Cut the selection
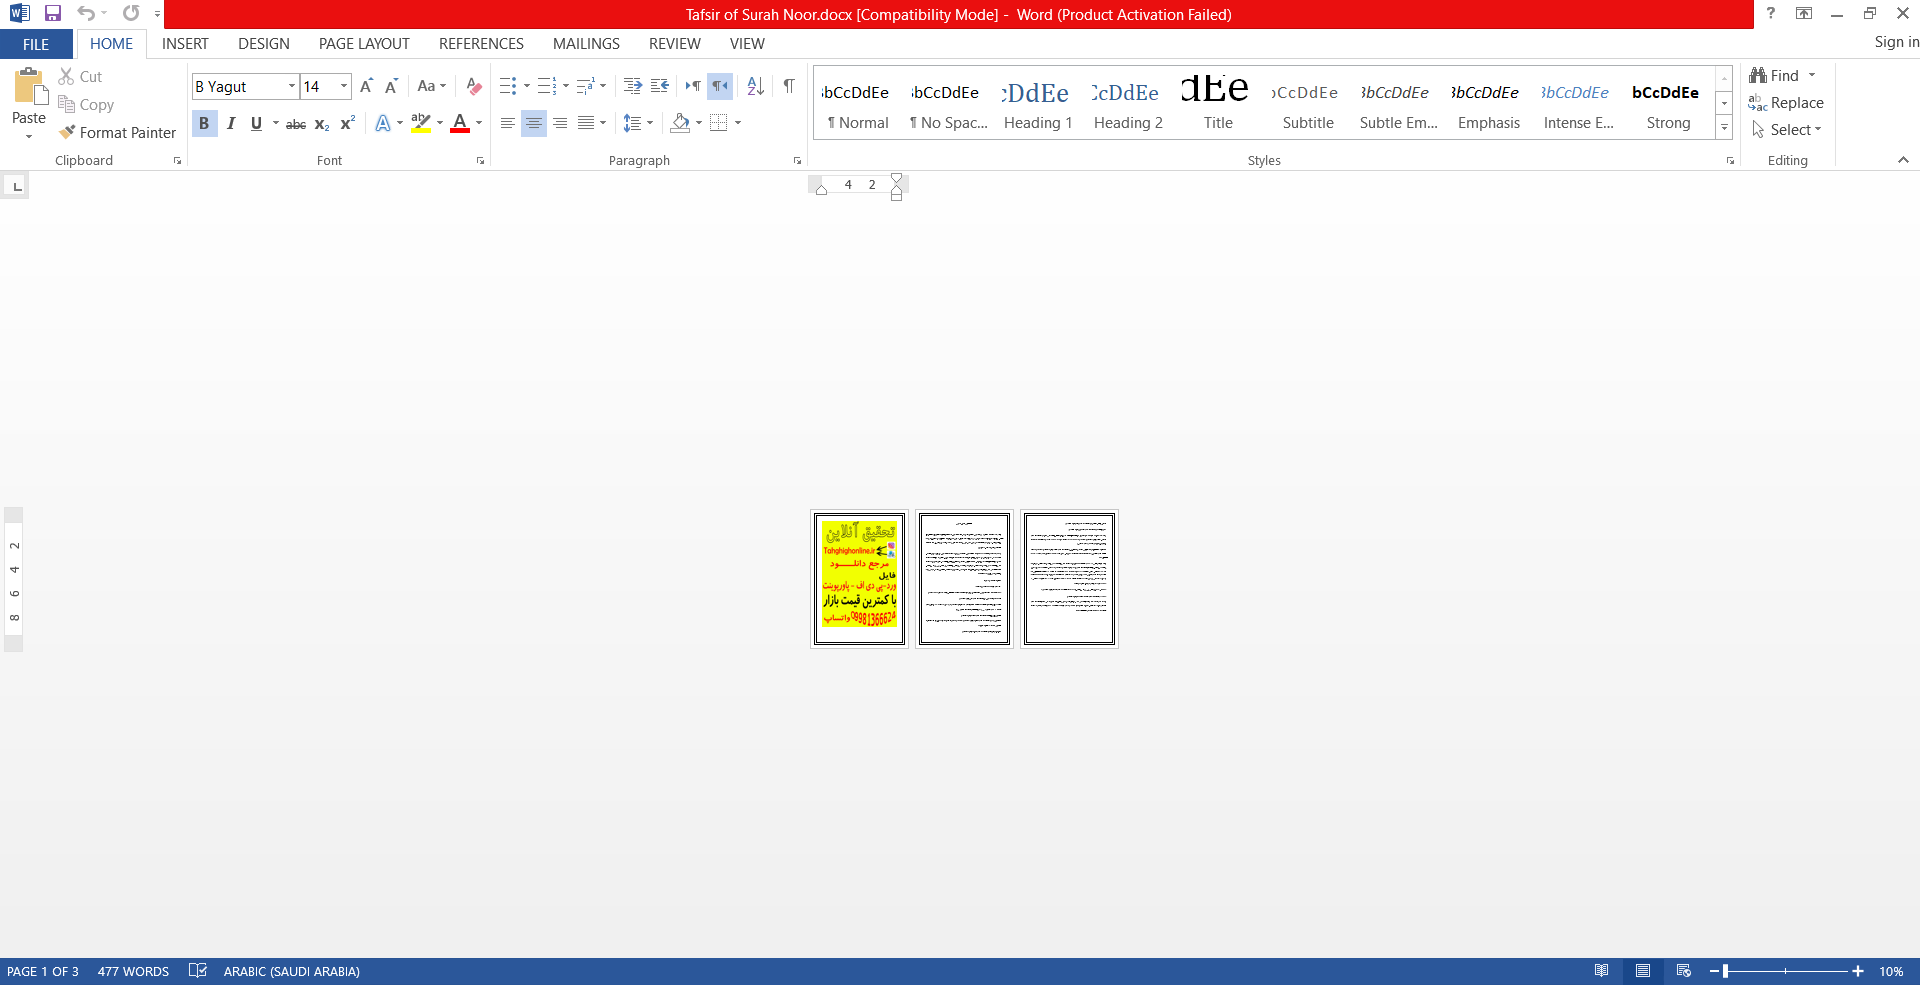The height and width of the screenshot is (986, 1922). 80,77
